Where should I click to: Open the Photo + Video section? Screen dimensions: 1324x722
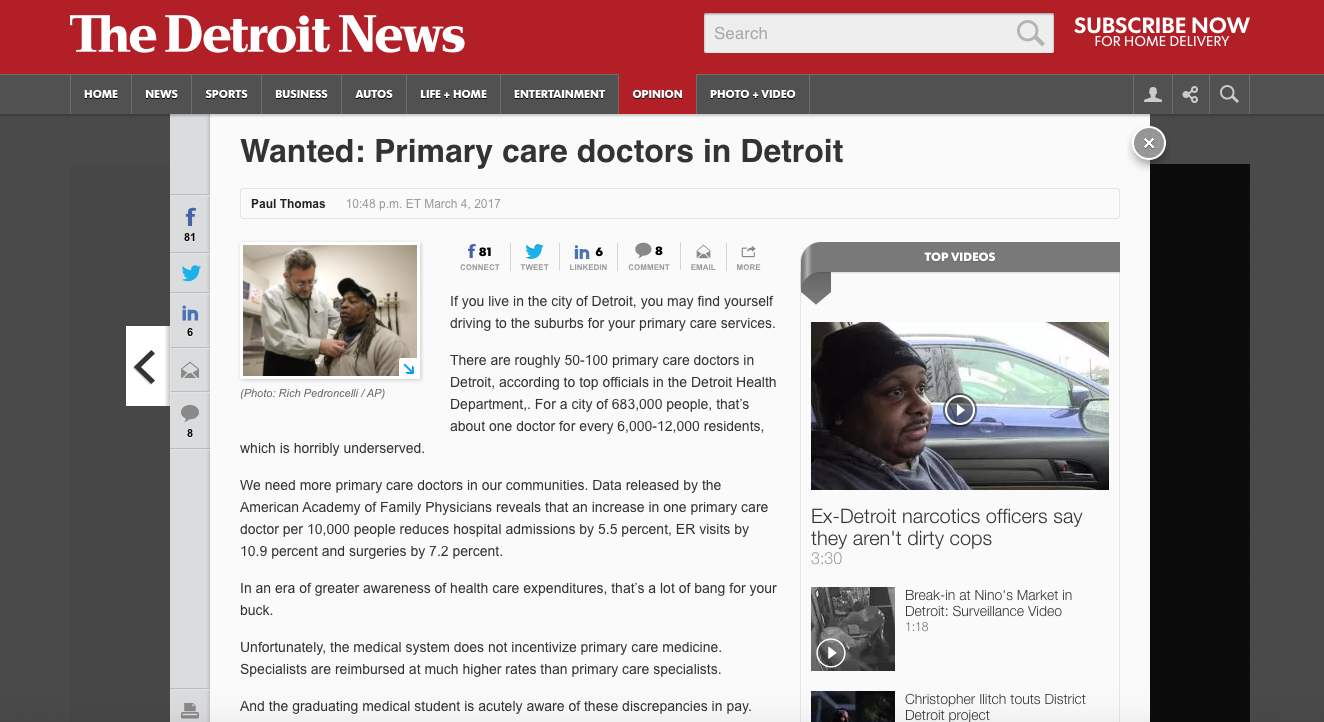tap(752, 94)
